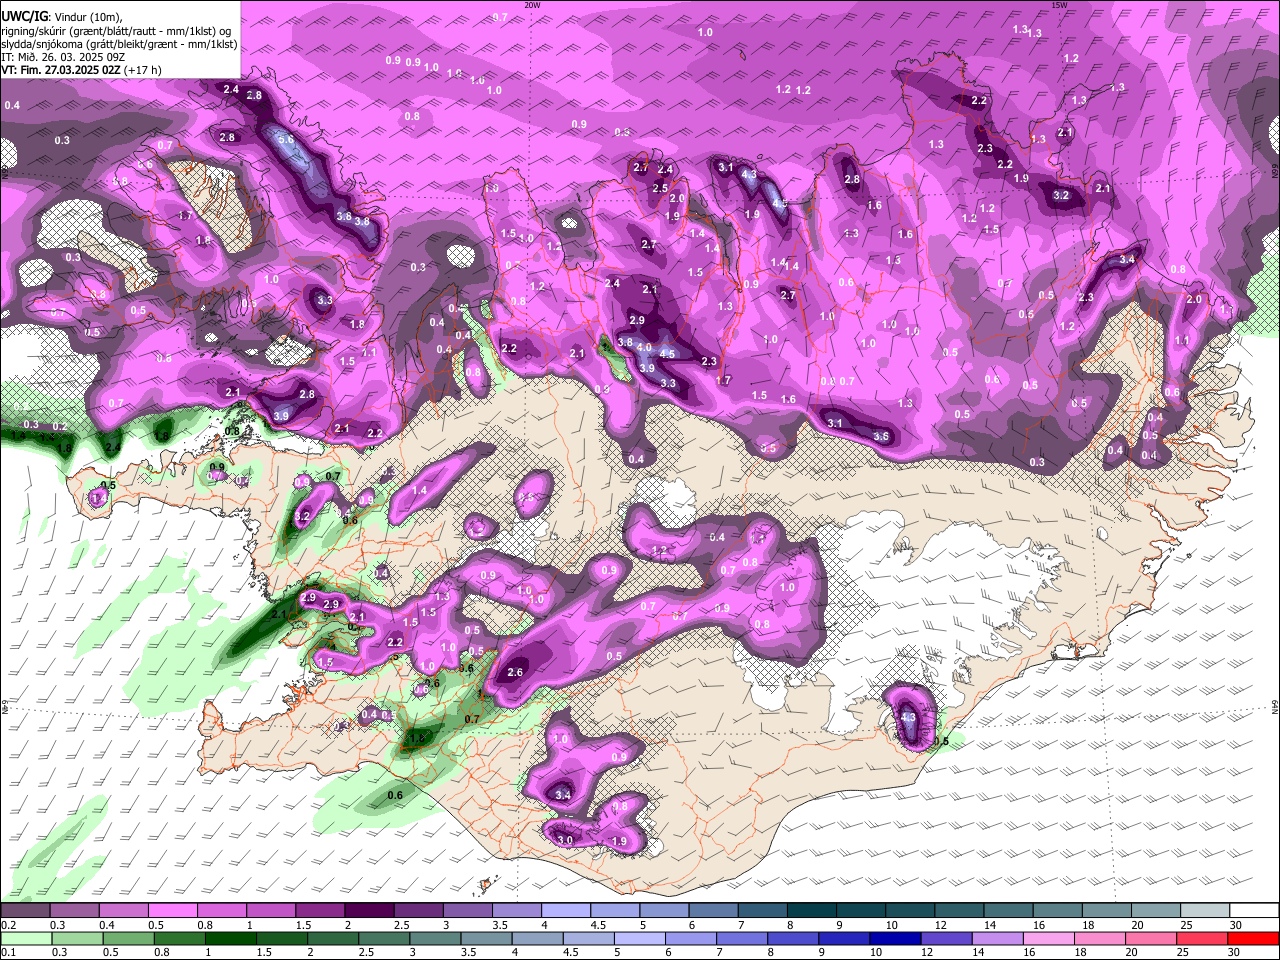Viewport: 1280px width, 960px height.
Task: Click the 20W longitude label
Action: pyautogui.click(x=532, y=5)
